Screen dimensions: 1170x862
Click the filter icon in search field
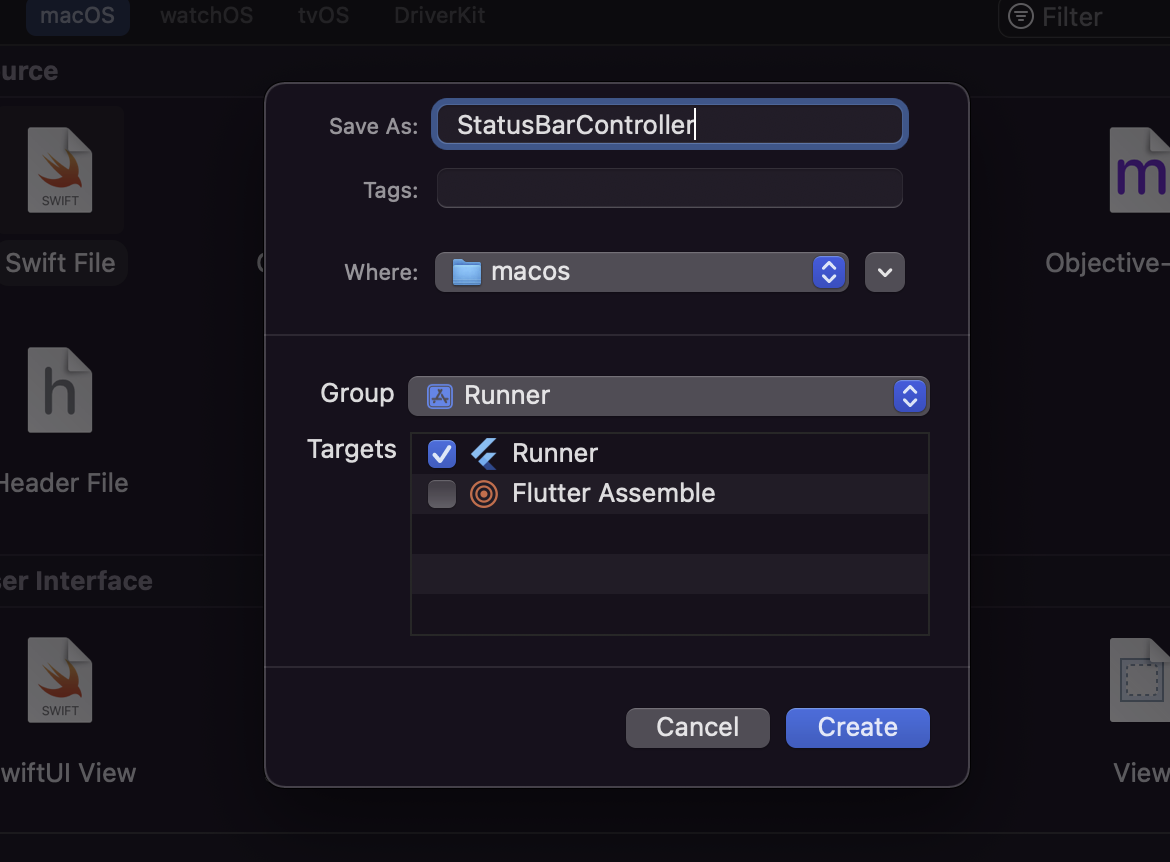(1021, 16)
